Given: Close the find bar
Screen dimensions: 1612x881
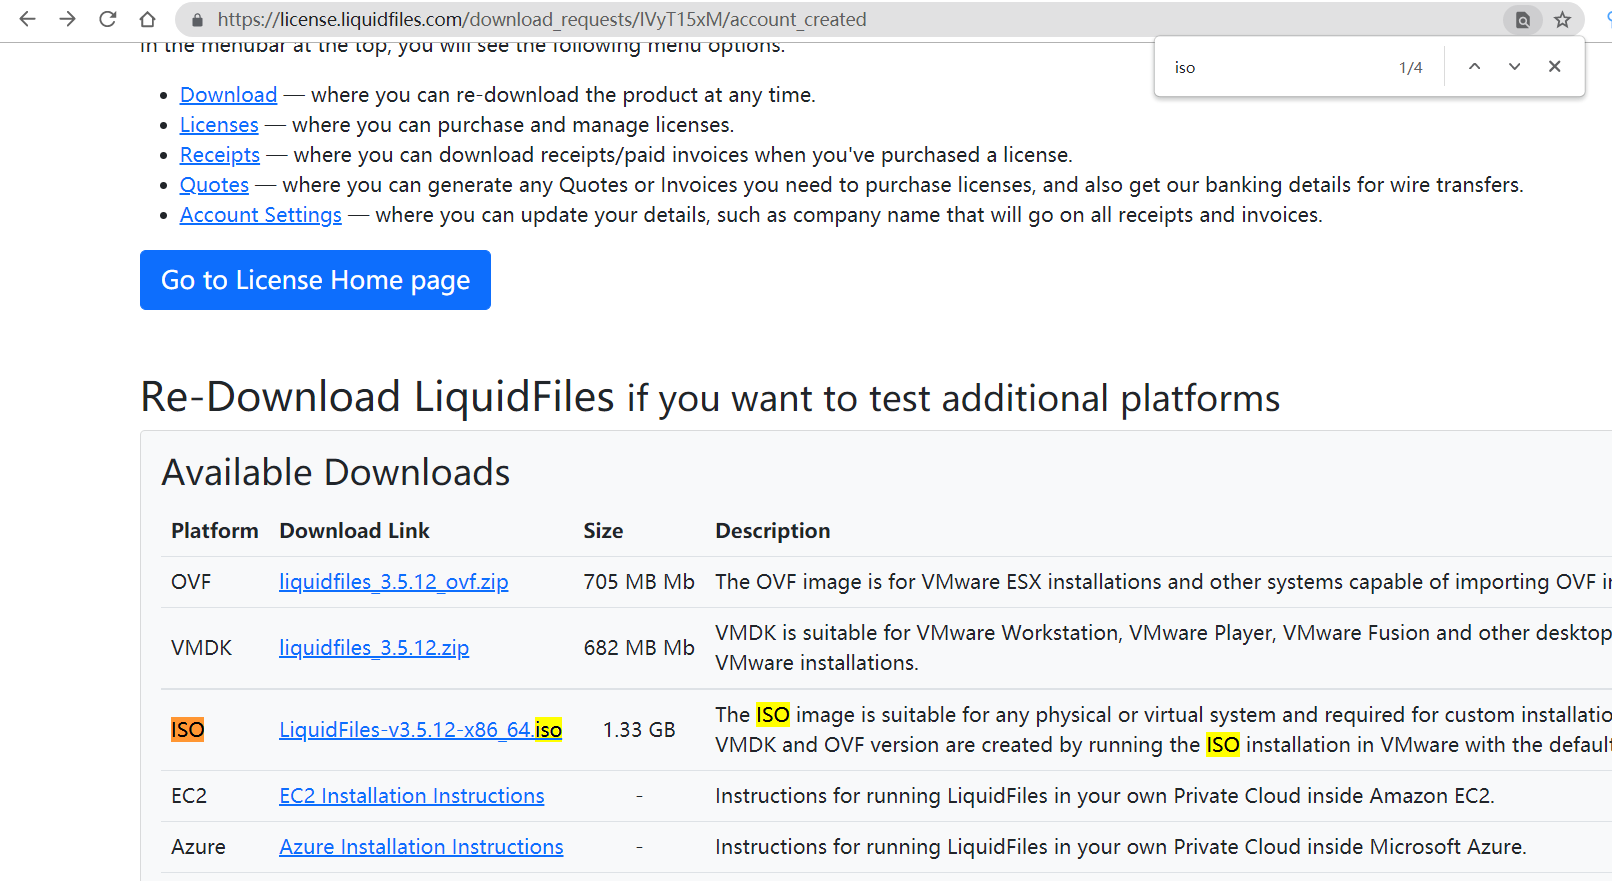Looking at the screenshot, I should 1554,67.
